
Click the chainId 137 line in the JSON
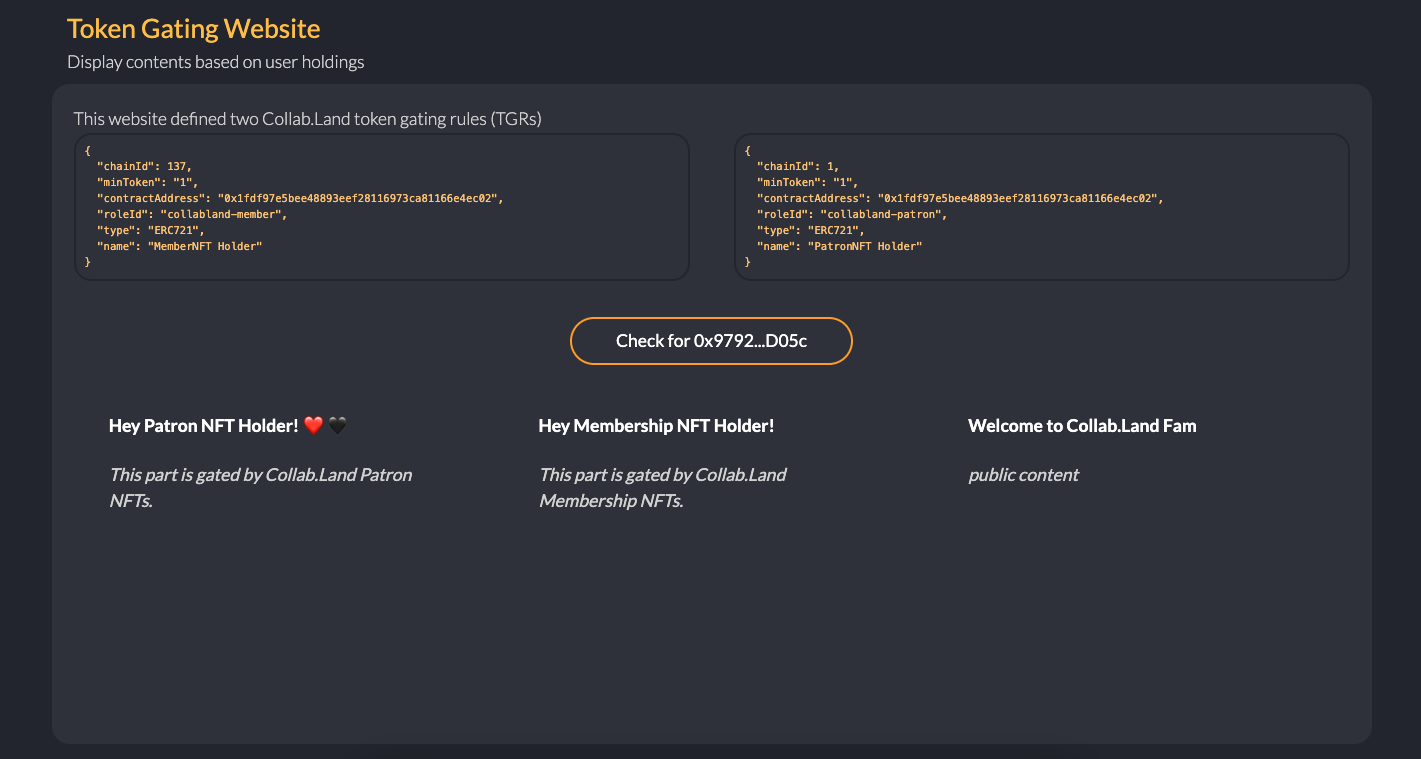click(143, 166)
